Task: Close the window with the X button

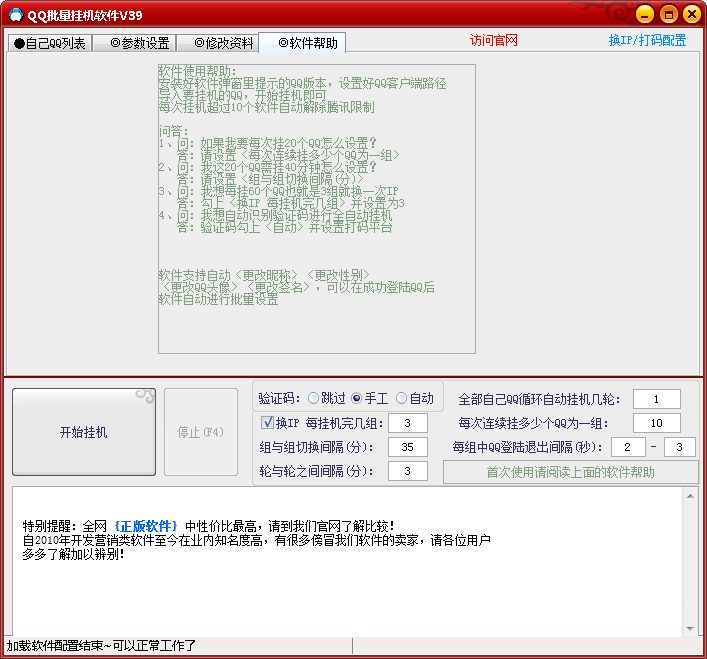Action: pos(692,14)
